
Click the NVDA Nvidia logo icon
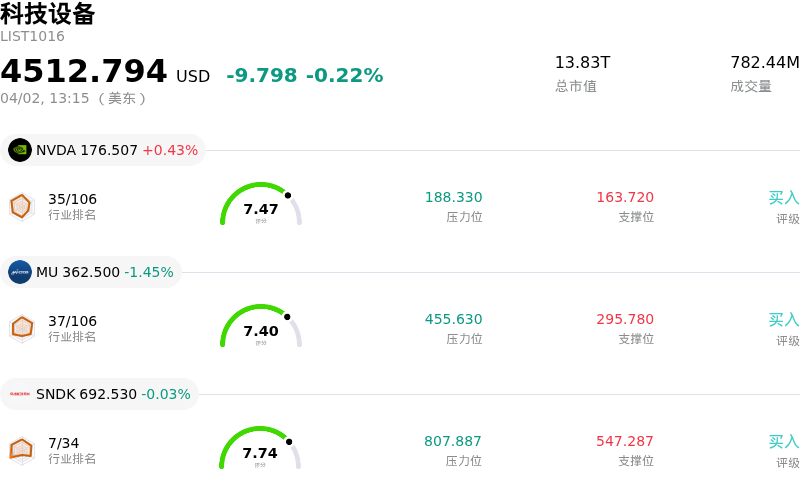point(20,150)
